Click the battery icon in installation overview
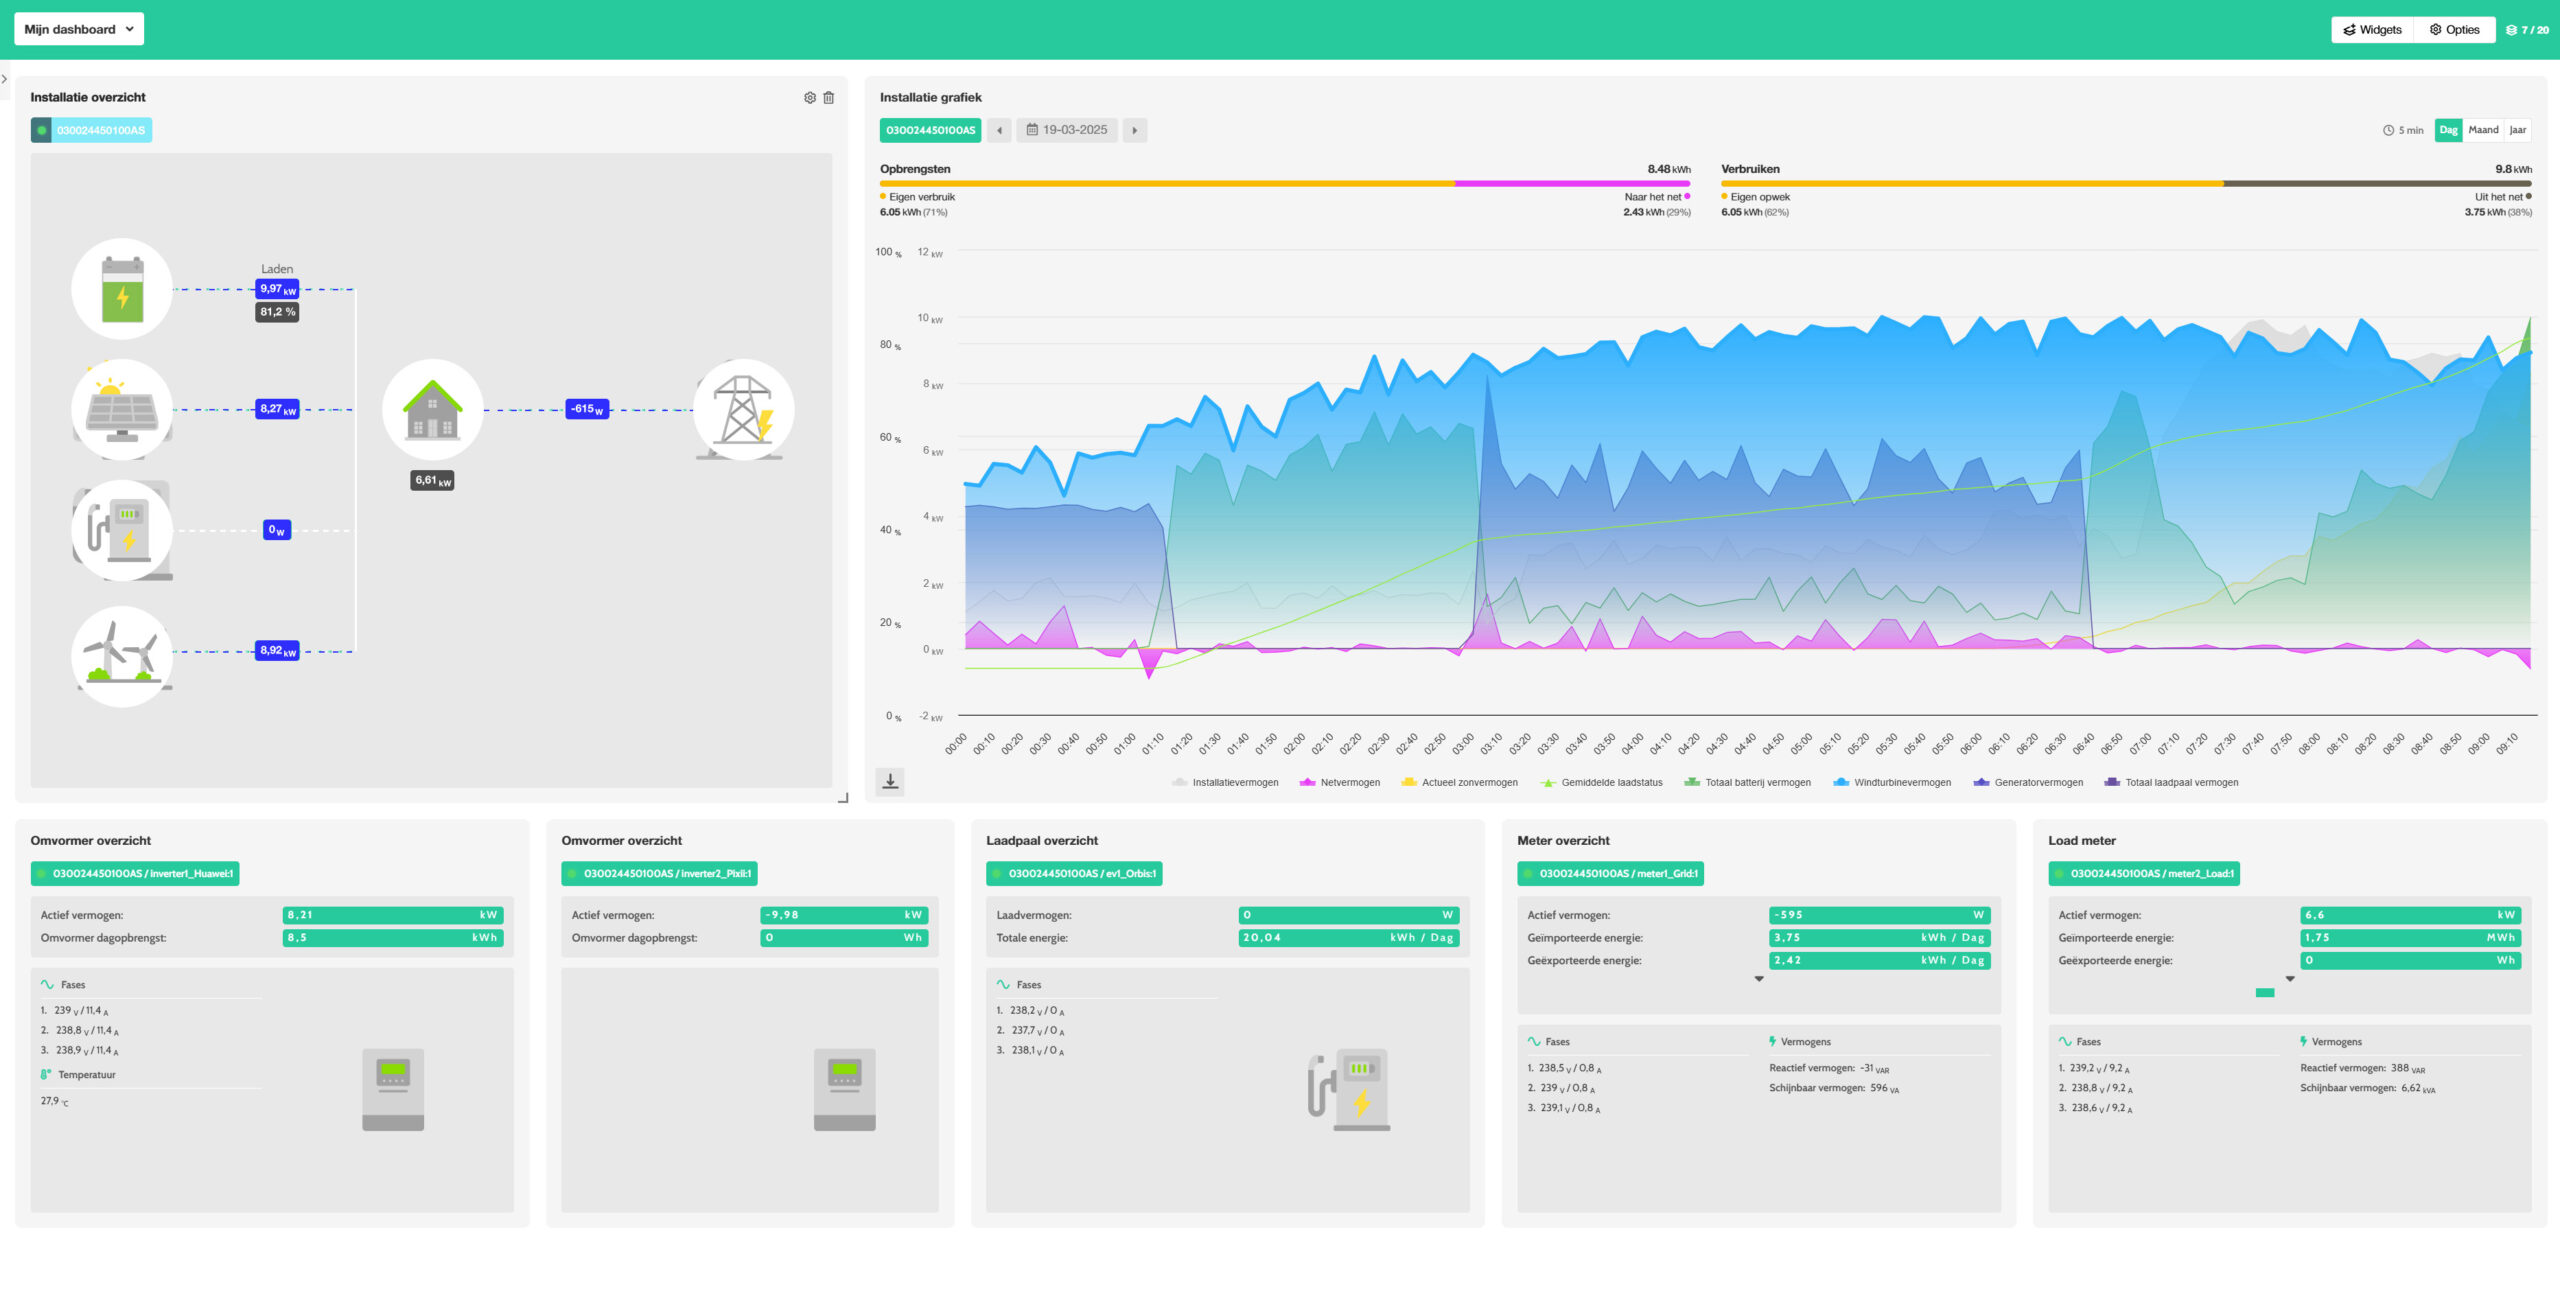 122,289
